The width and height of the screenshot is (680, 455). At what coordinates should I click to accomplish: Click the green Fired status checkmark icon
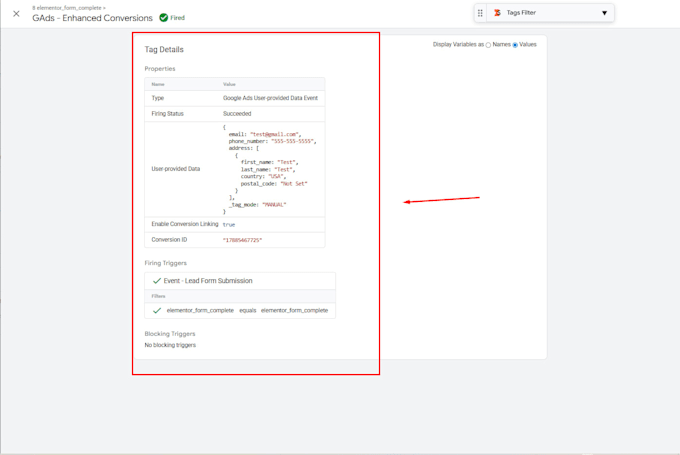pyautogui.click(x=163, y=18)
